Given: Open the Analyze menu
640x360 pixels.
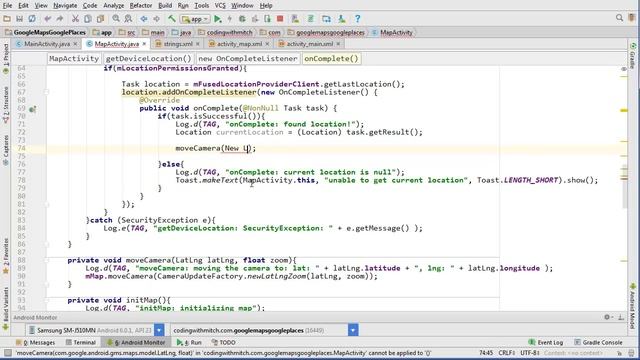Looking at the screenshot, I should (x=113, y=6).
